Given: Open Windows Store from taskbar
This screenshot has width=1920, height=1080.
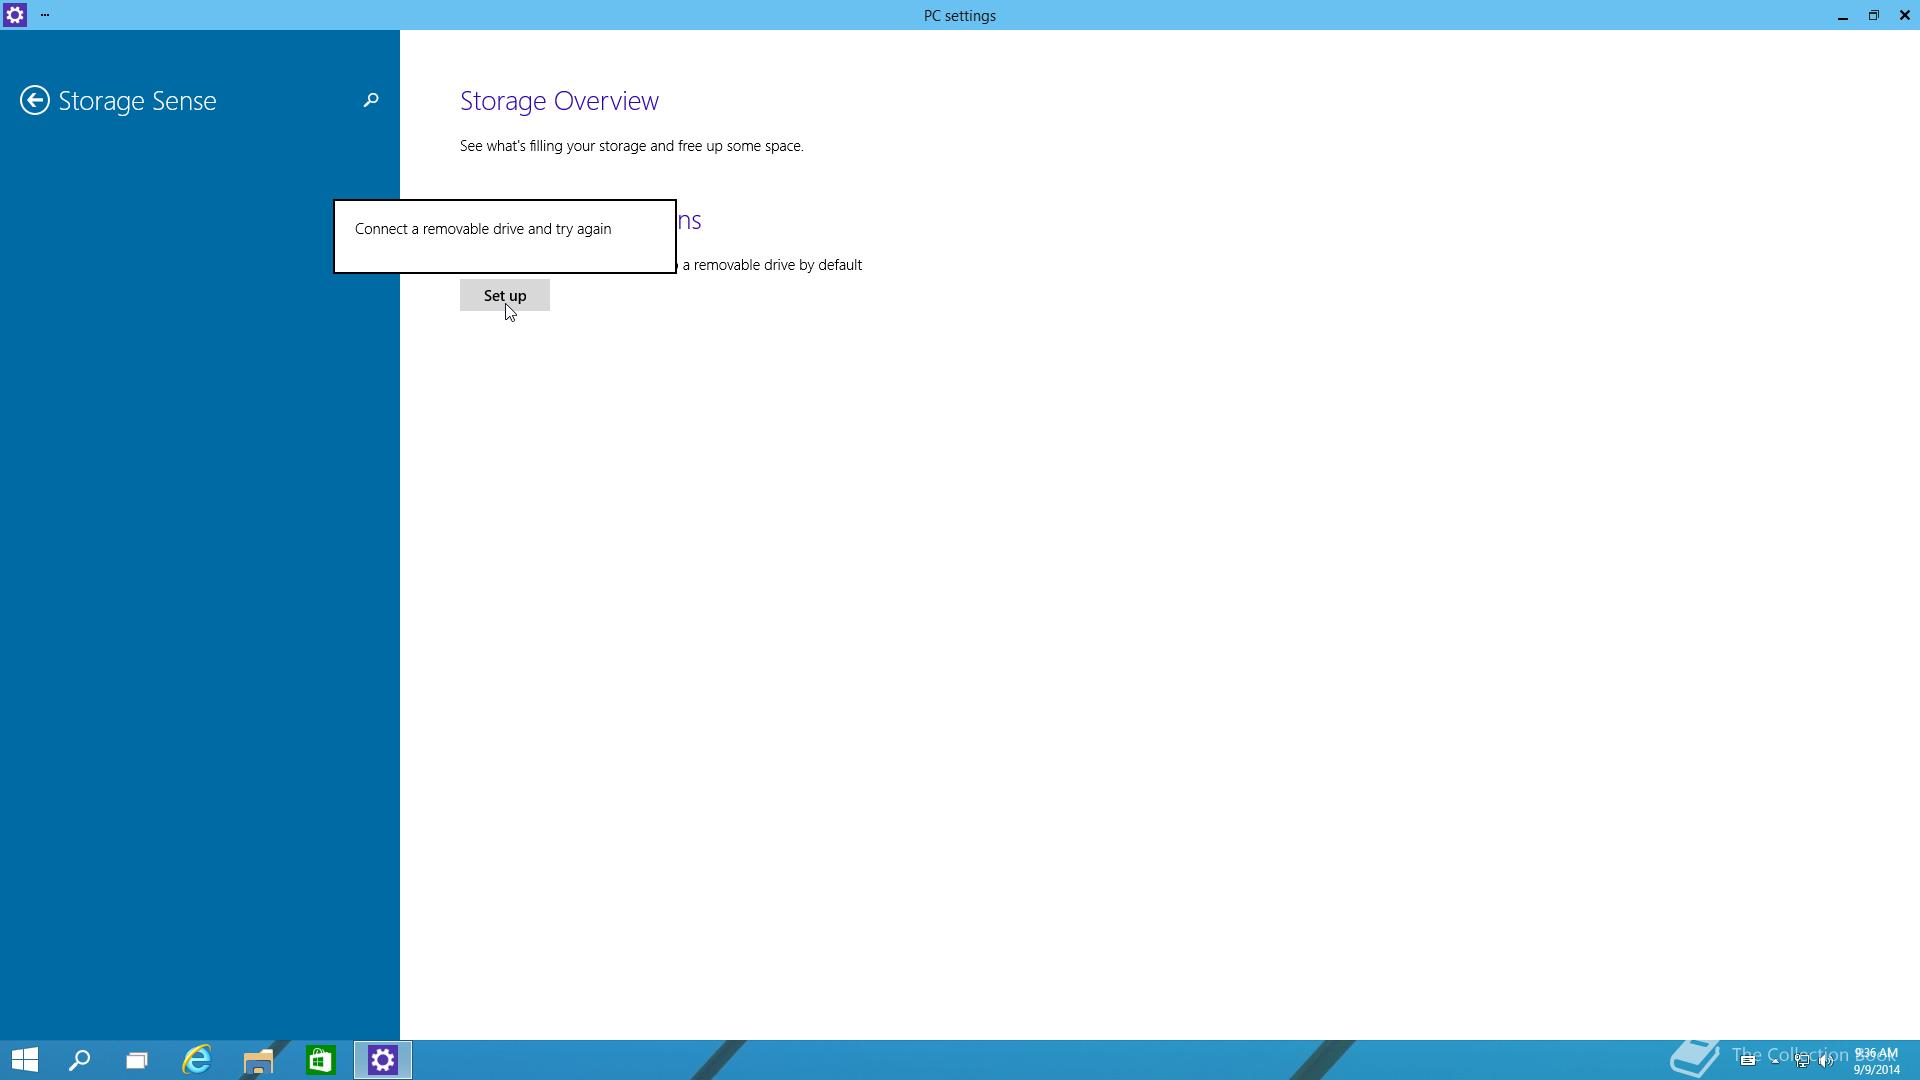Looking at the screenshot, I should tap(320, 1060).
